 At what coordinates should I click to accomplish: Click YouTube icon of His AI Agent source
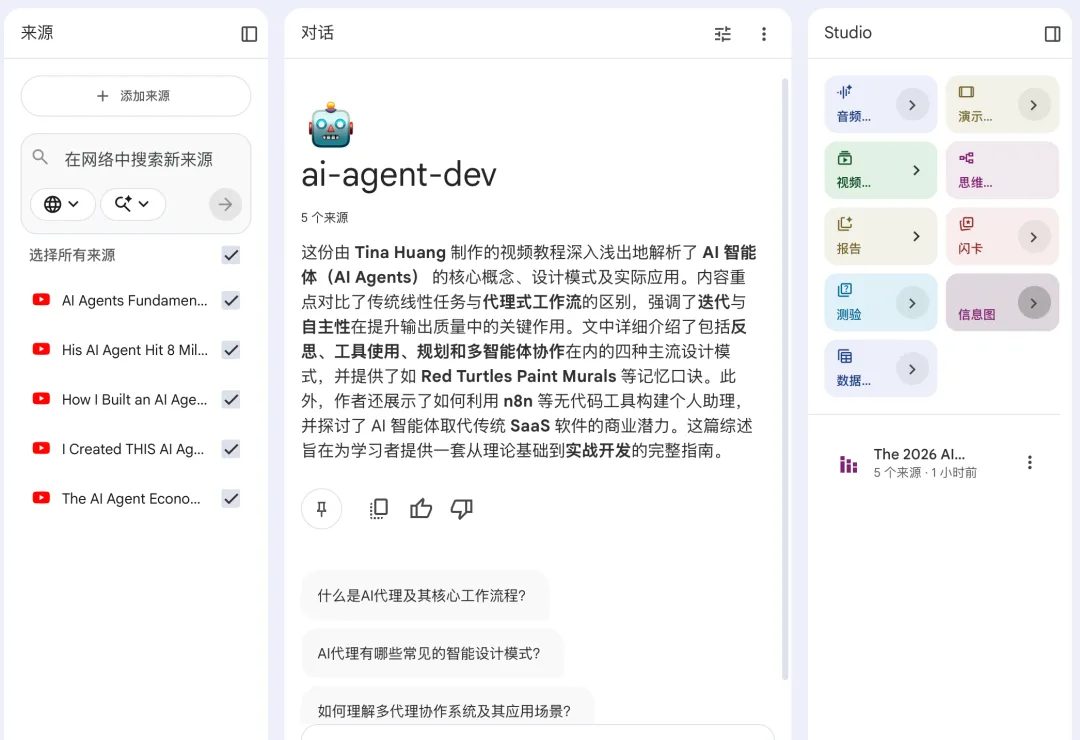(41, 349)
